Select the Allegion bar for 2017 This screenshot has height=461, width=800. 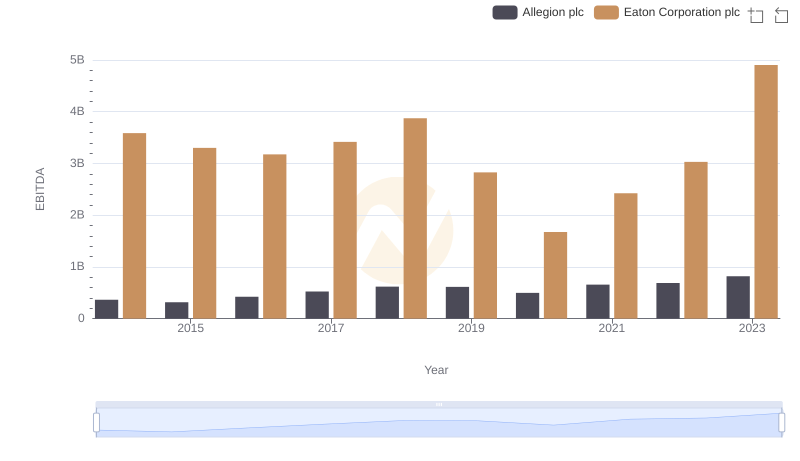(317, 305)
